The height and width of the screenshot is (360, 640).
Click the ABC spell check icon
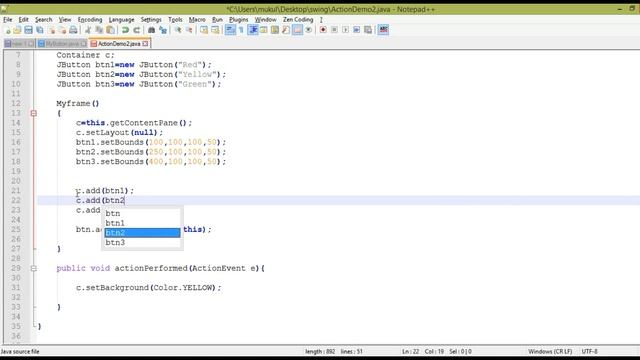click(383, 30)
